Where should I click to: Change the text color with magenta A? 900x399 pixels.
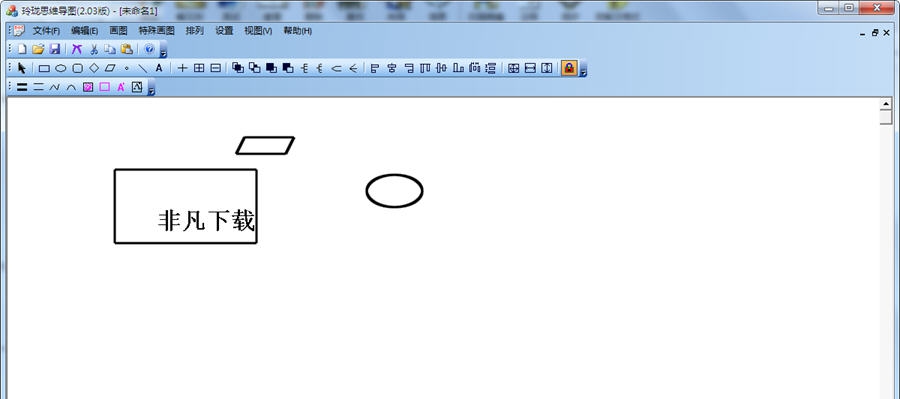[121, 87]
